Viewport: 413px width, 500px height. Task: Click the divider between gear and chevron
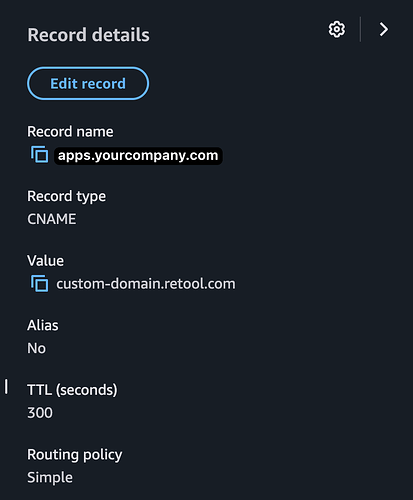click(x=360, y=29)
